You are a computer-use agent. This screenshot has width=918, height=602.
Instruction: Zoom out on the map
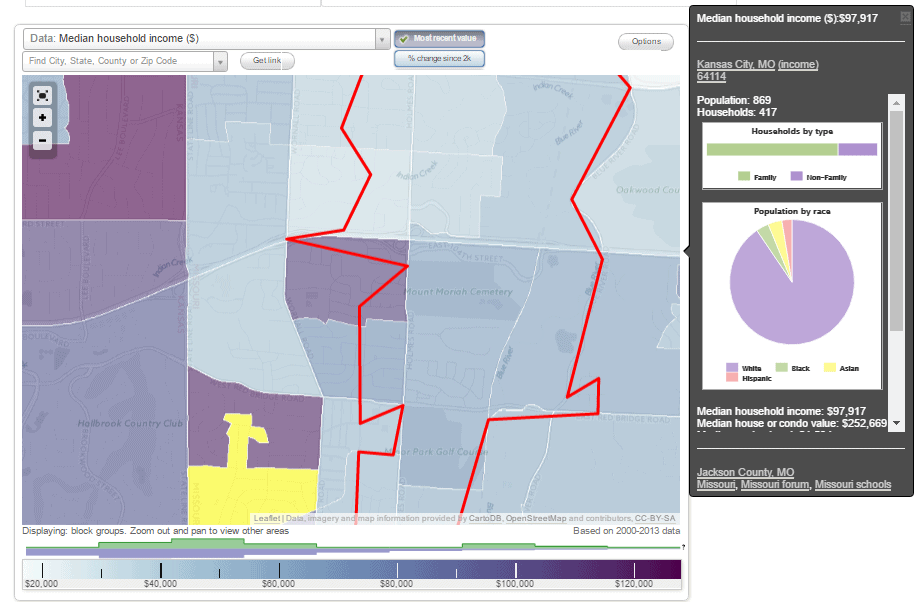point(43,141)
